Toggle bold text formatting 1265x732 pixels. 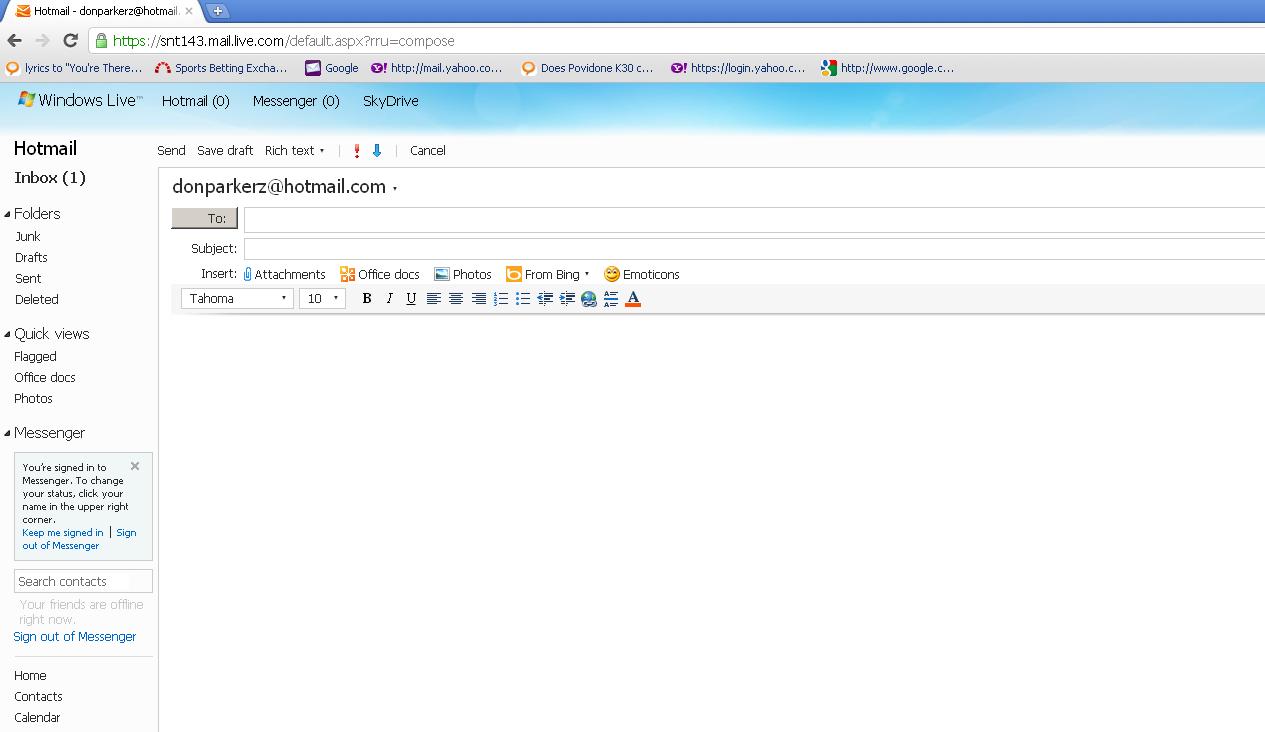pos(367,299)
